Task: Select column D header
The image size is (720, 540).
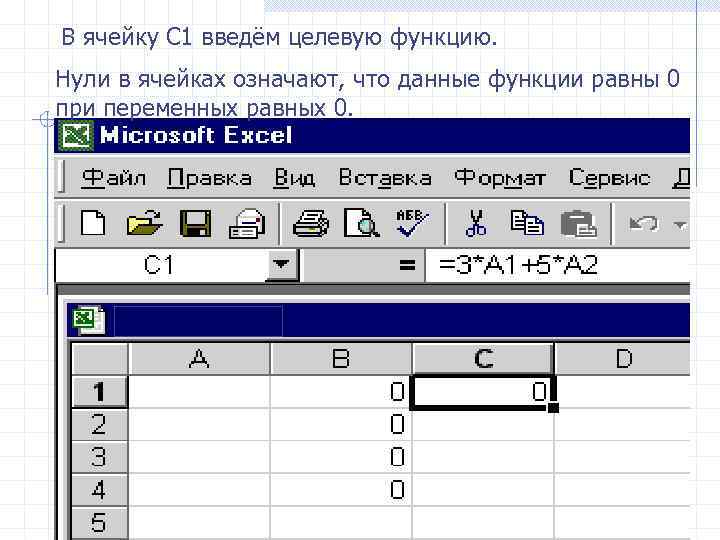Action: (623, 359)
